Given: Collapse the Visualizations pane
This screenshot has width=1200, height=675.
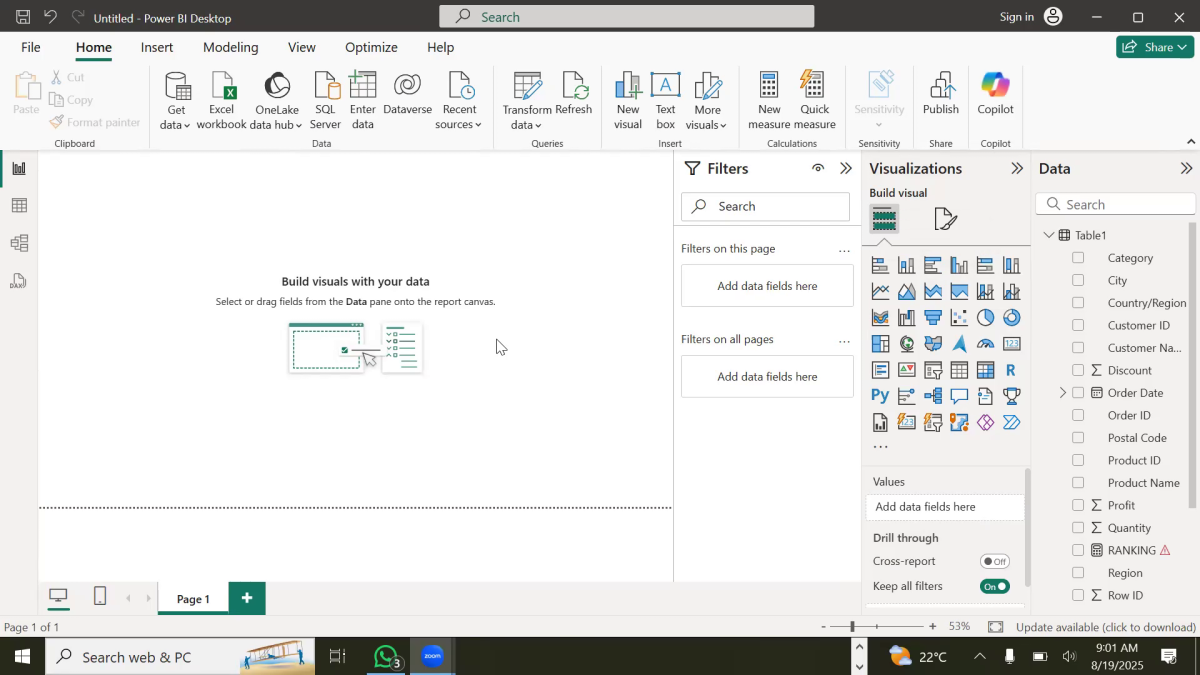Looking at the screenshot, I should point(1017,168).
